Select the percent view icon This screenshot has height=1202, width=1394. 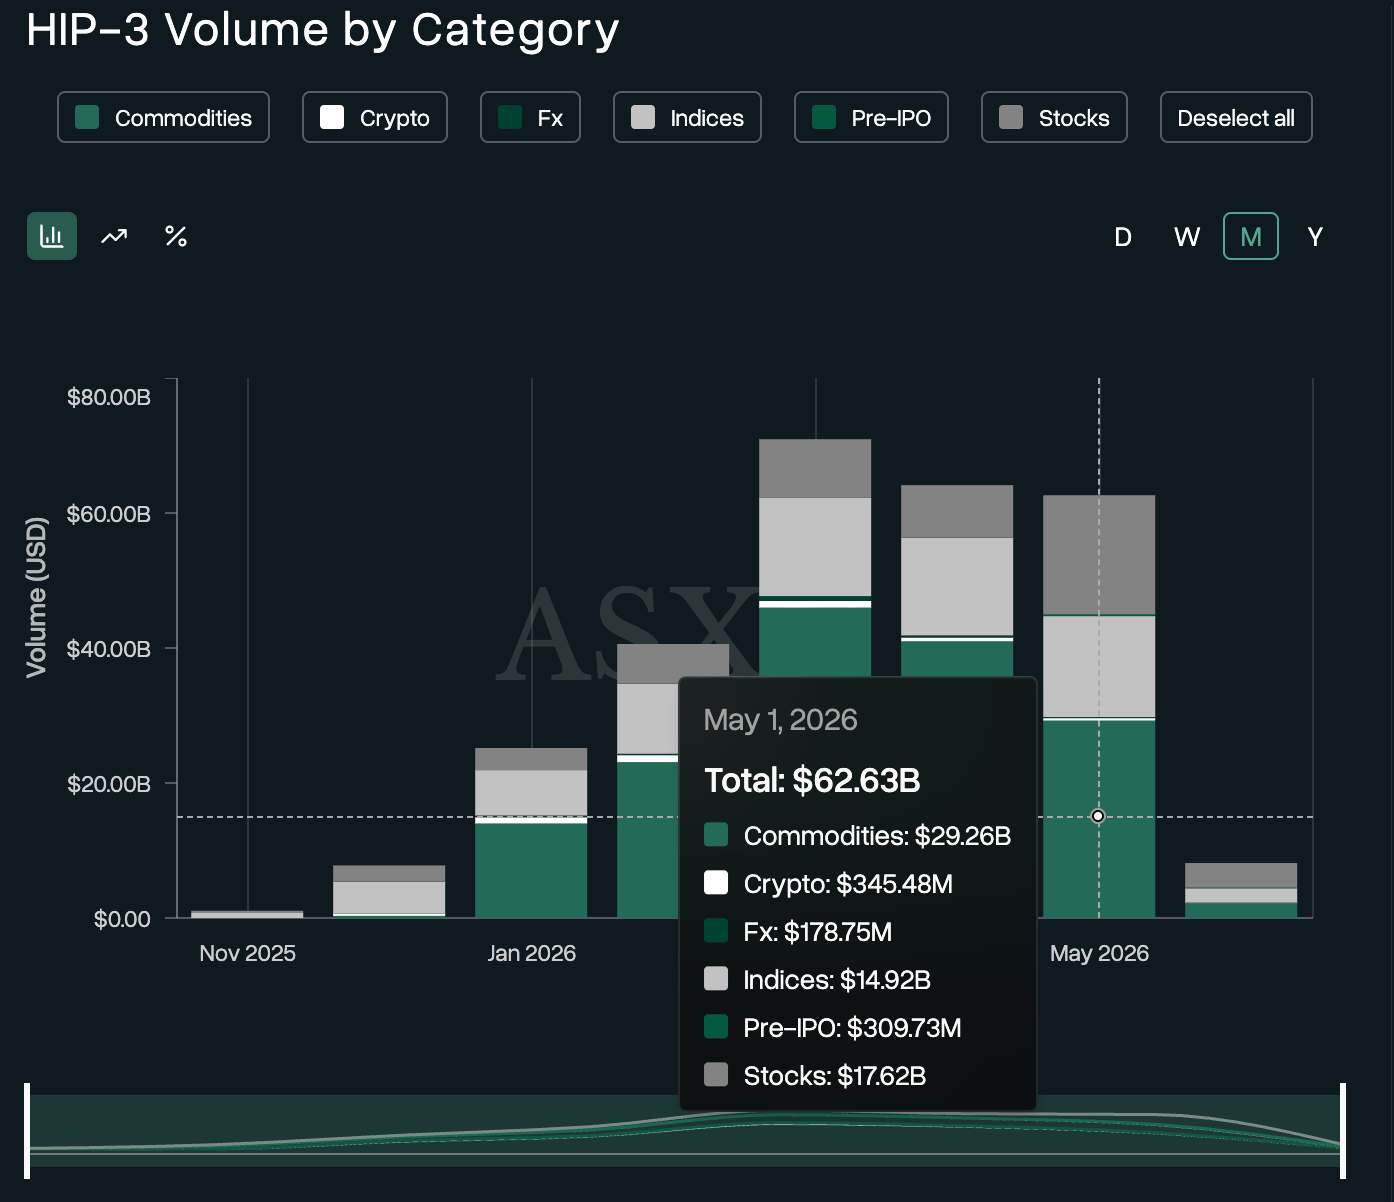coord(176,236)
